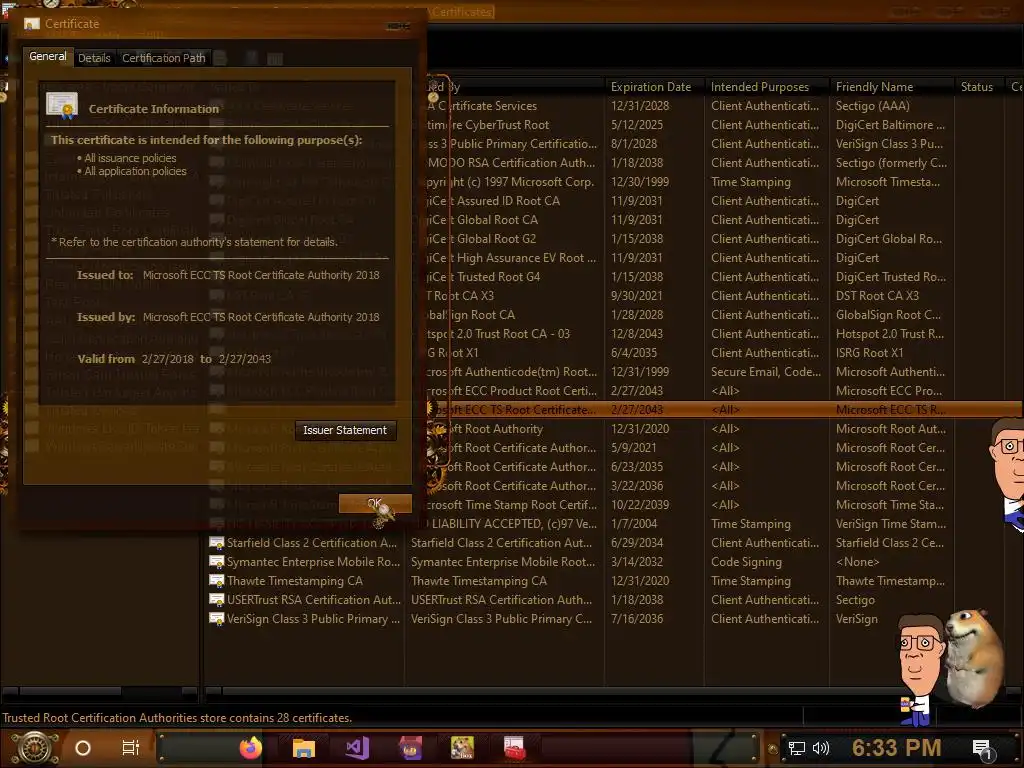Click the expiration date 12/30/1999
Viewport: 1024px width, 768px height.
639,182
